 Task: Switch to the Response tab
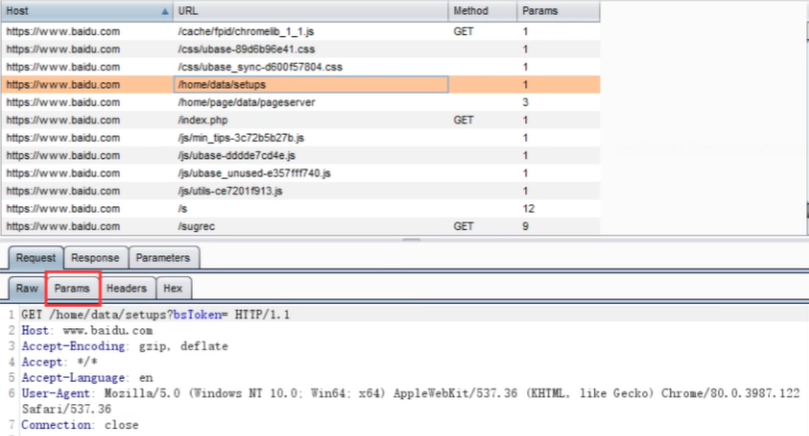coord(95,257)
